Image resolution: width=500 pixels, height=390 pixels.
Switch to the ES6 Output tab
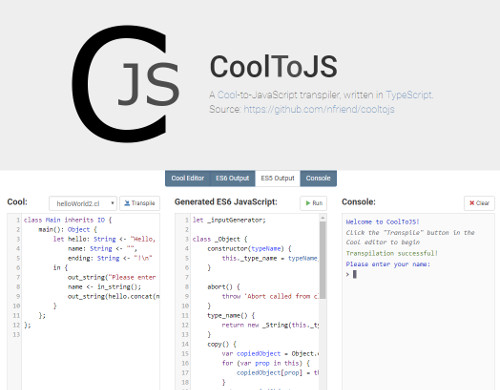coord(232,178)
